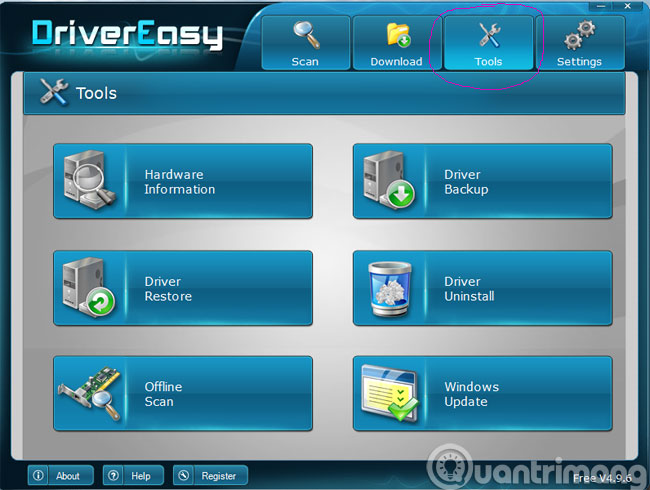Open the Settings tab
This screenshot has height=490, width=650.
580,43
